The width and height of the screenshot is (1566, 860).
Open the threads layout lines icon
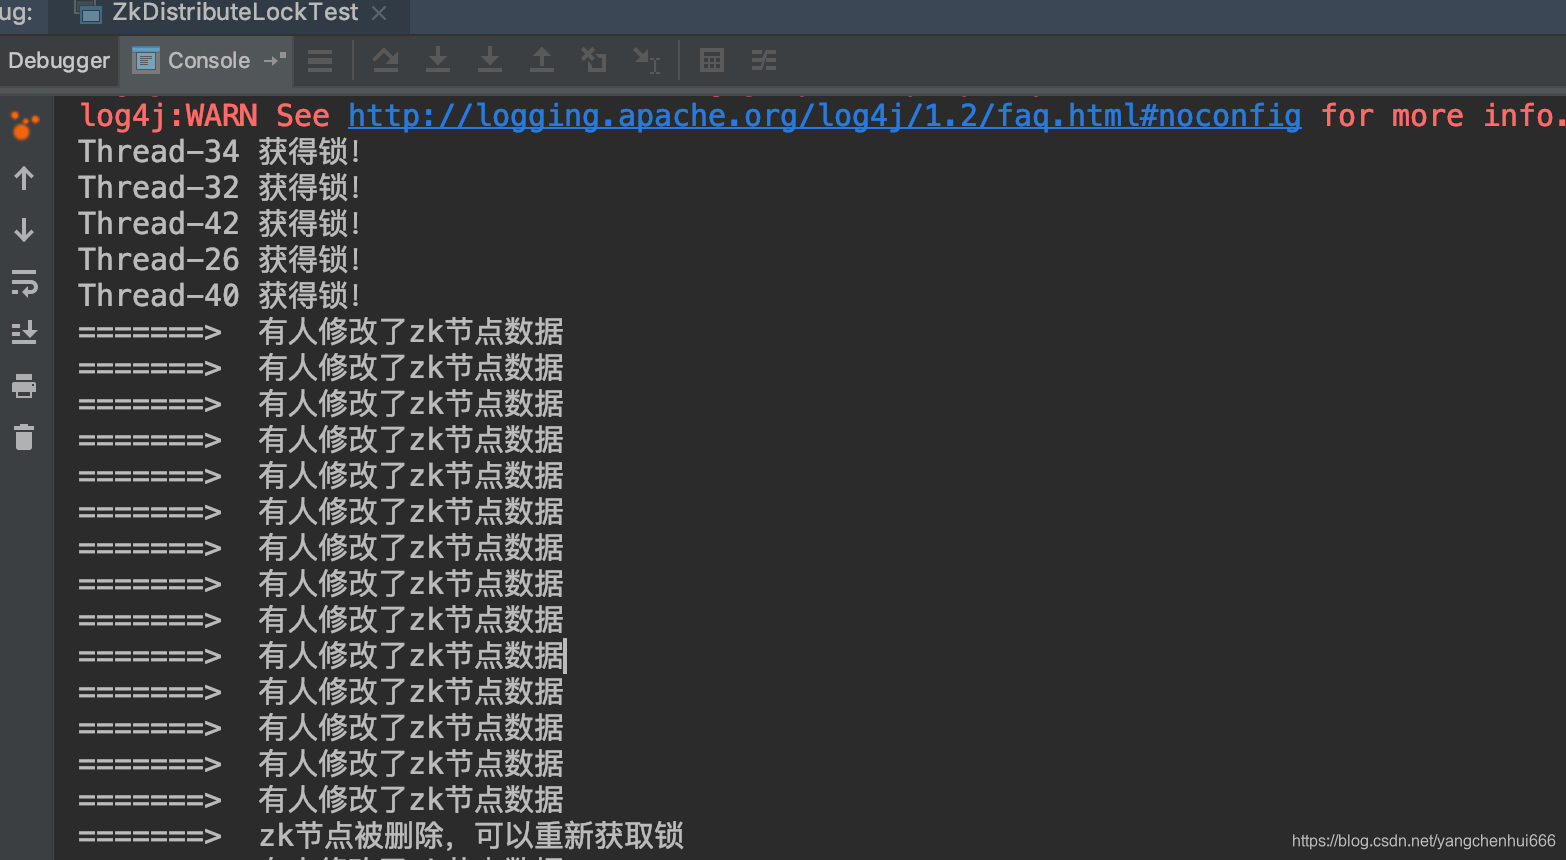click(x=320, y=61)
